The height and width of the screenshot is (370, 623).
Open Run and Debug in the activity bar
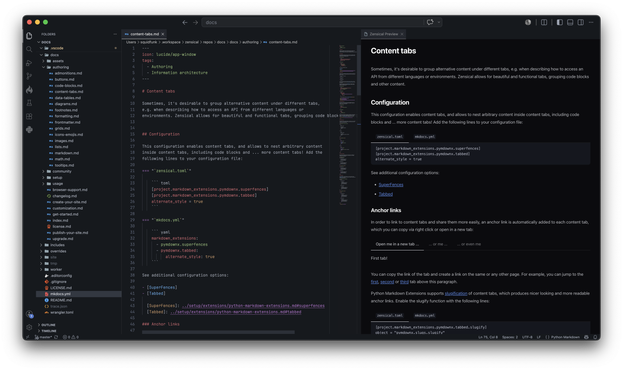click(x=29, y=63)
